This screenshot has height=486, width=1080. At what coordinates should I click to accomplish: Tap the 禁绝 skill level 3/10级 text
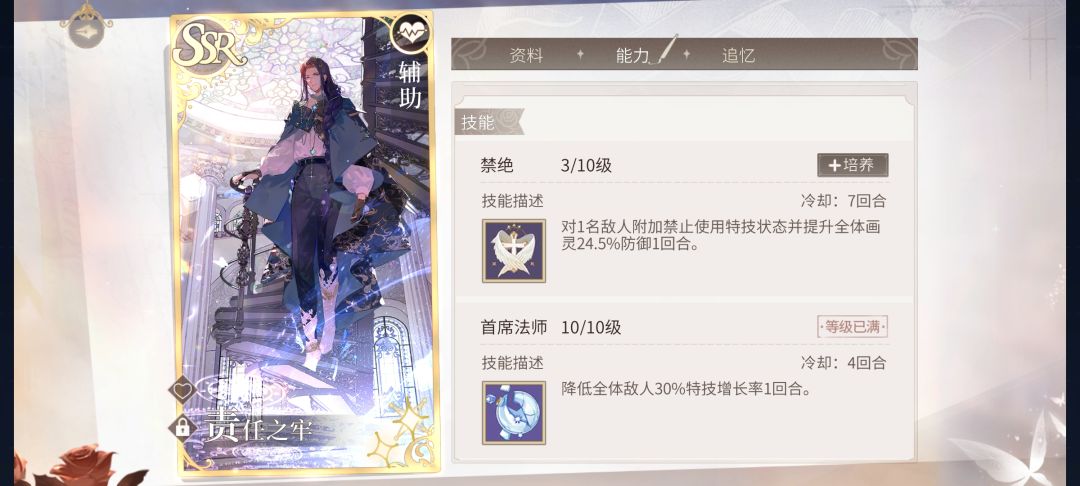tap(586, 166)
